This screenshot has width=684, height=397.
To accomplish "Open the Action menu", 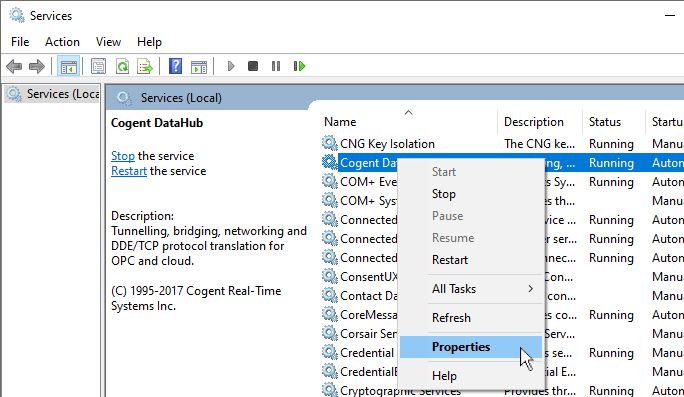I will click(62, 42).
